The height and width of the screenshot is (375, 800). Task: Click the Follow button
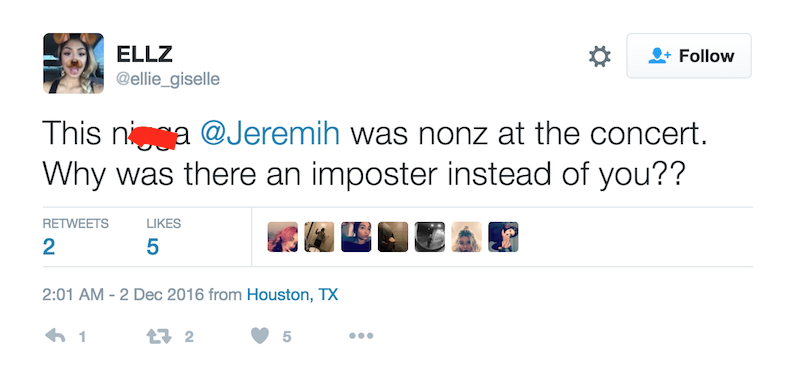[x=689, y=56]
